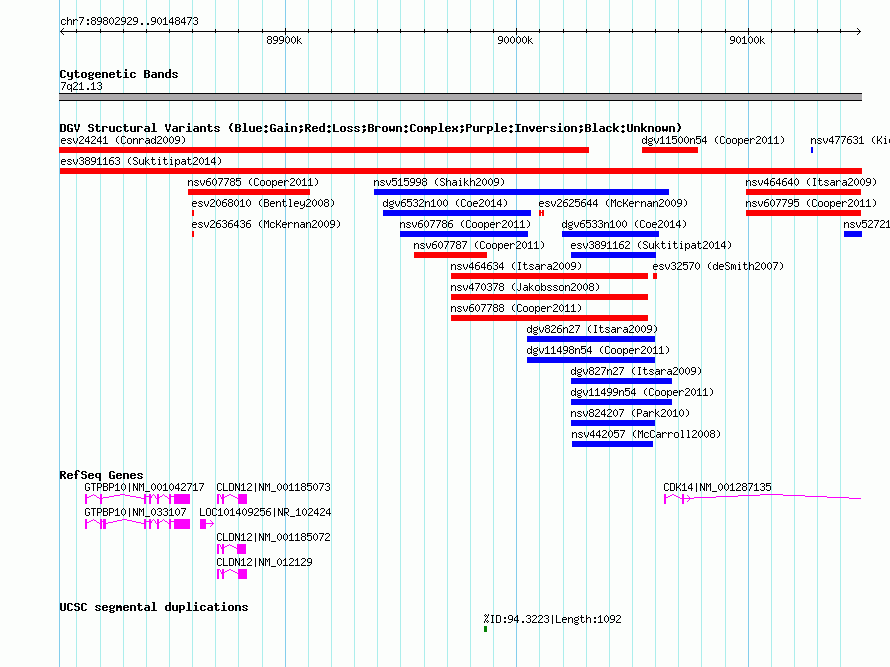This screenshot has width=890, height=667.
Task: Select the %ID:94.3223|Length:1092 label
Action: pyautogui.click(x=552, y=619)
